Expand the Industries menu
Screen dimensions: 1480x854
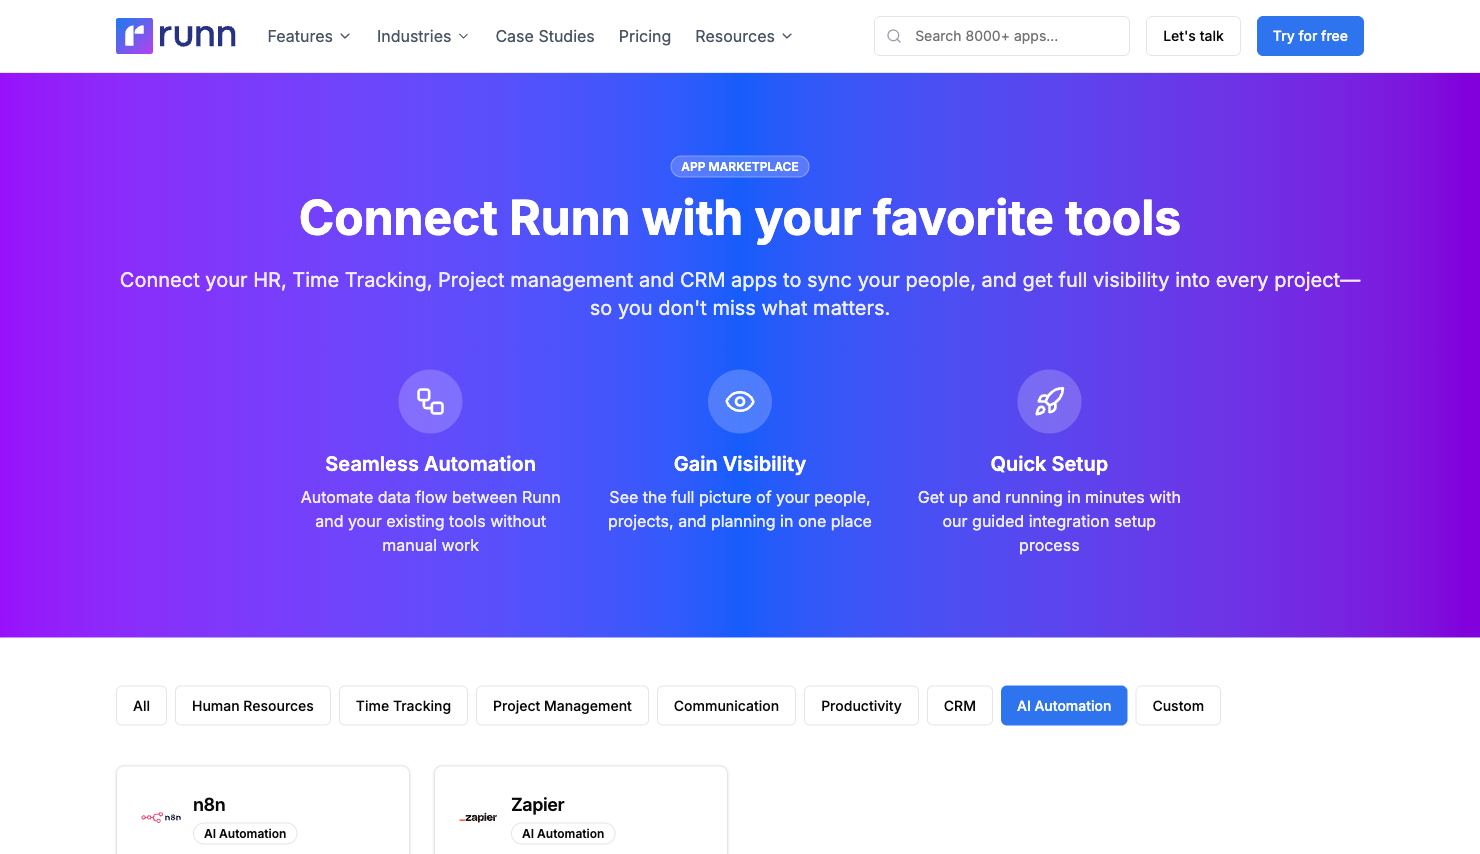(423, 36)
